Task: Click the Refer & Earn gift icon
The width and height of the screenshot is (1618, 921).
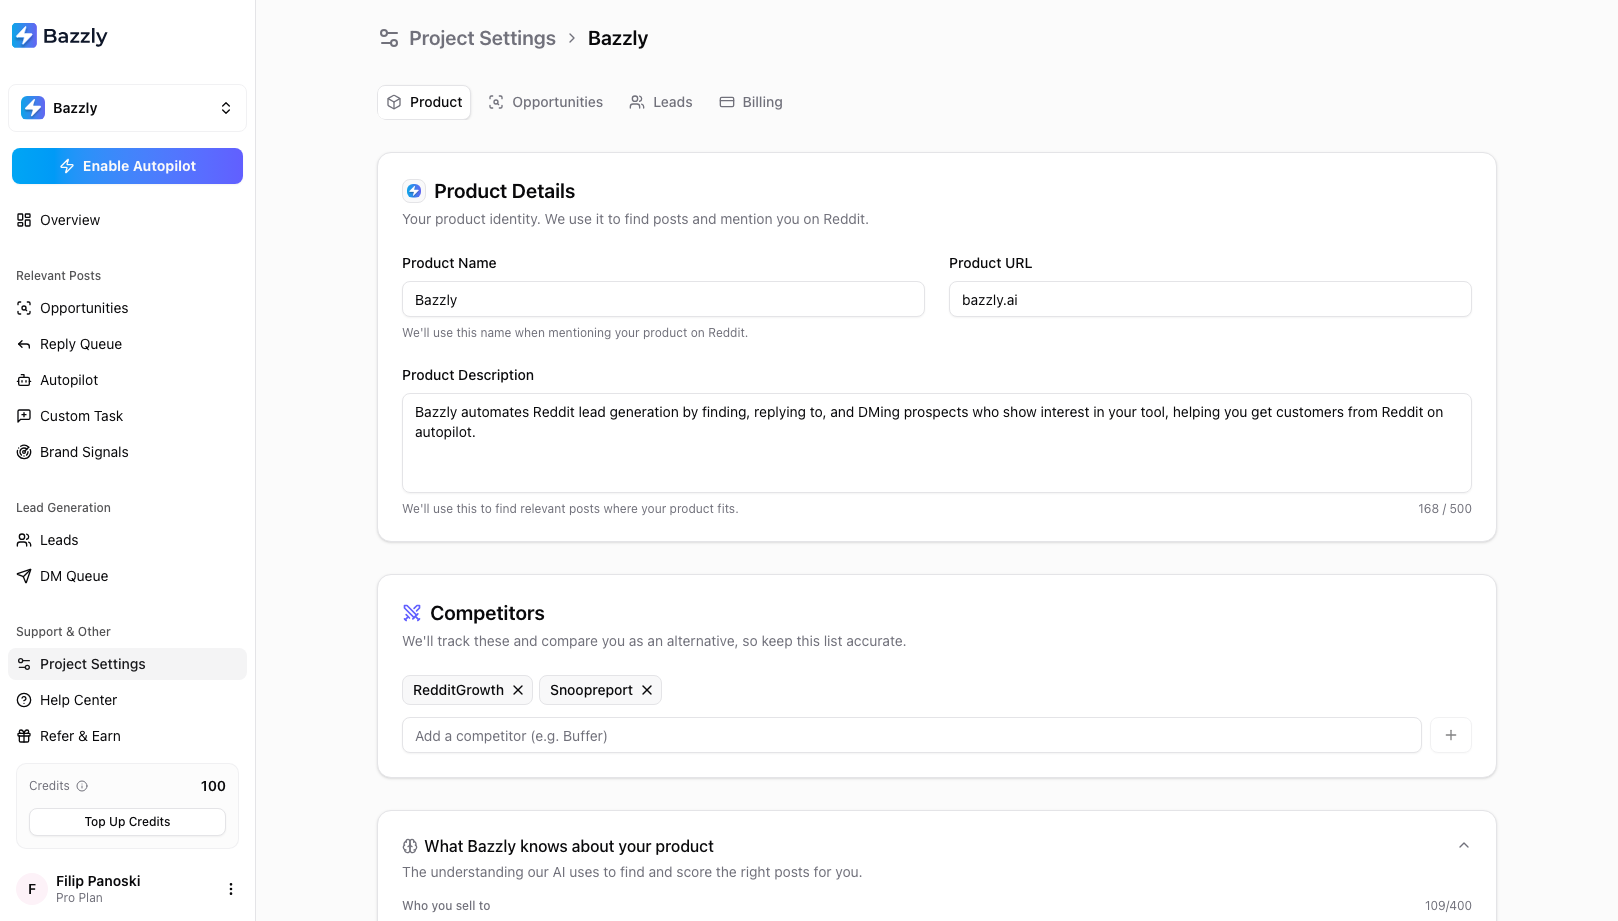Action: [24, 736]
